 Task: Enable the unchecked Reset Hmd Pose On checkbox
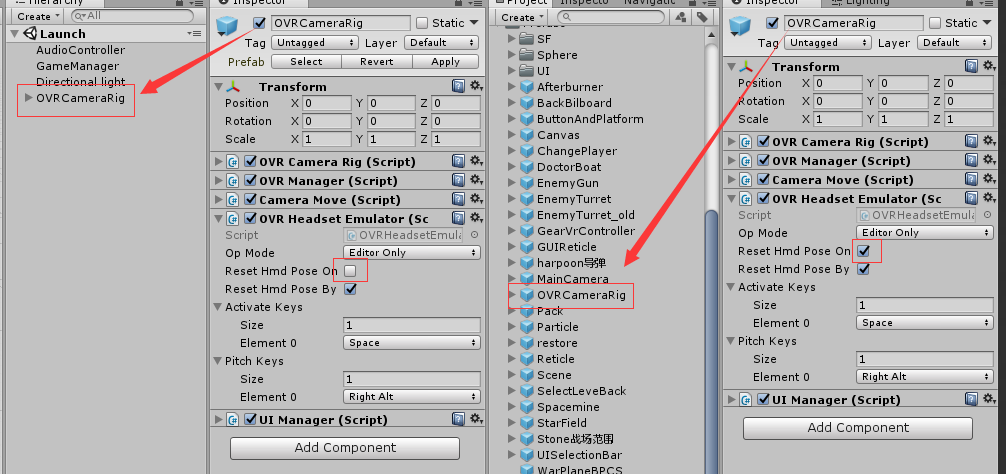click(350, 271)
